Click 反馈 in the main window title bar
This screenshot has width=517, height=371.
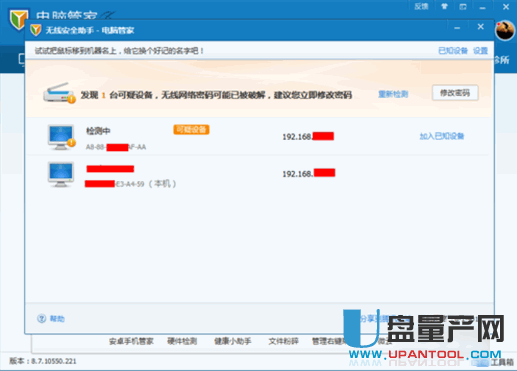pos(421,6)
